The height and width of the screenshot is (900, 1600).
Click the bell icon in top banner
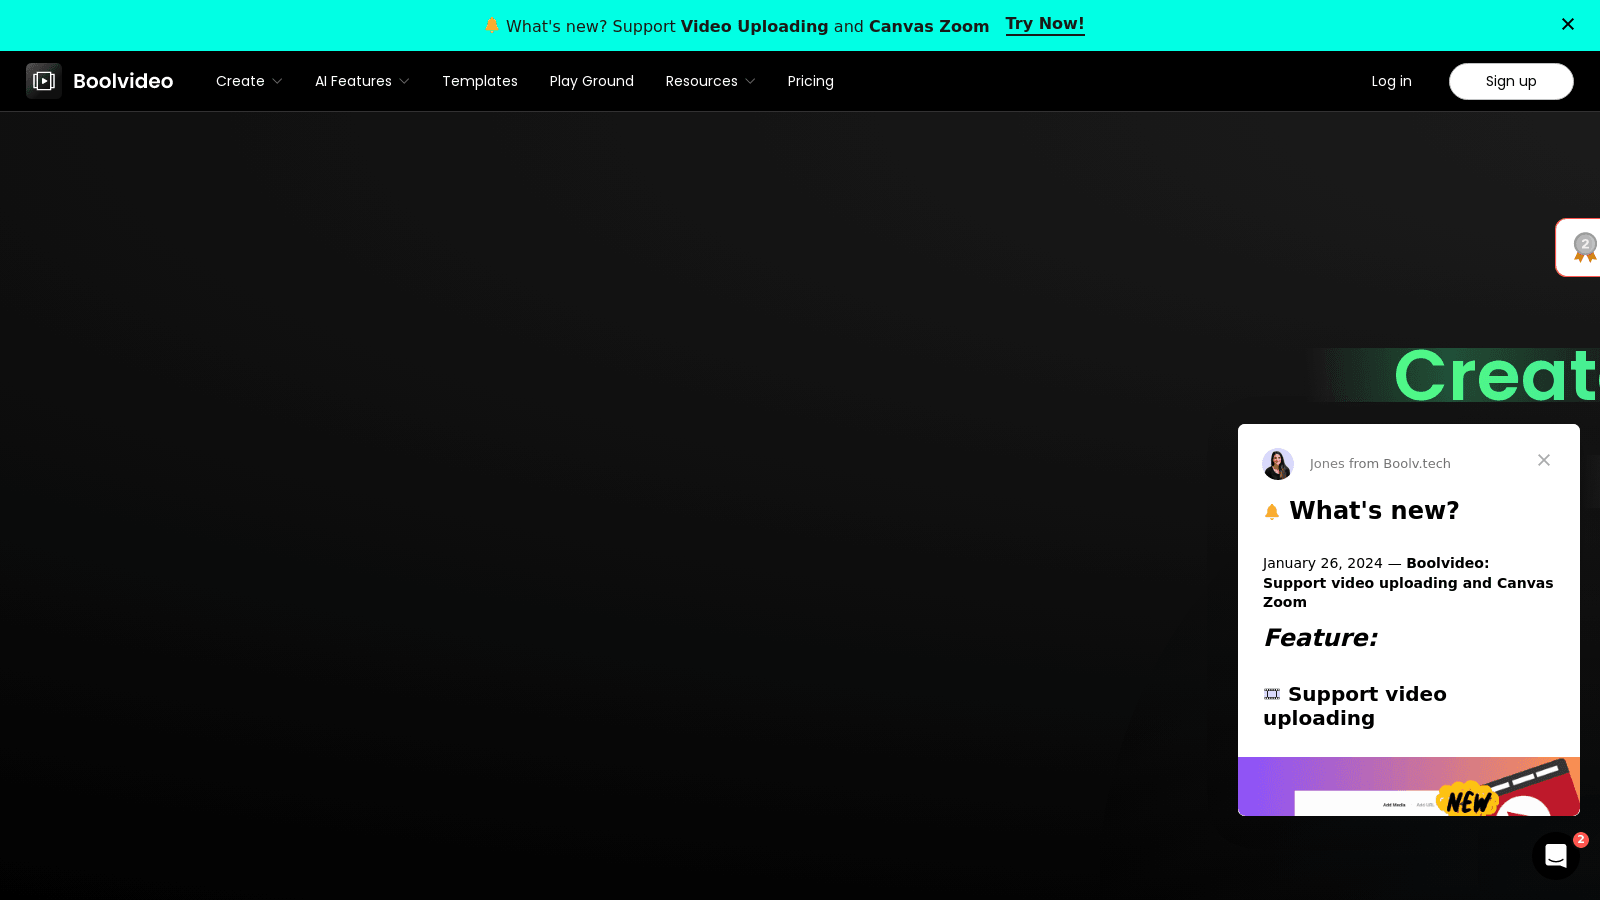491,26
